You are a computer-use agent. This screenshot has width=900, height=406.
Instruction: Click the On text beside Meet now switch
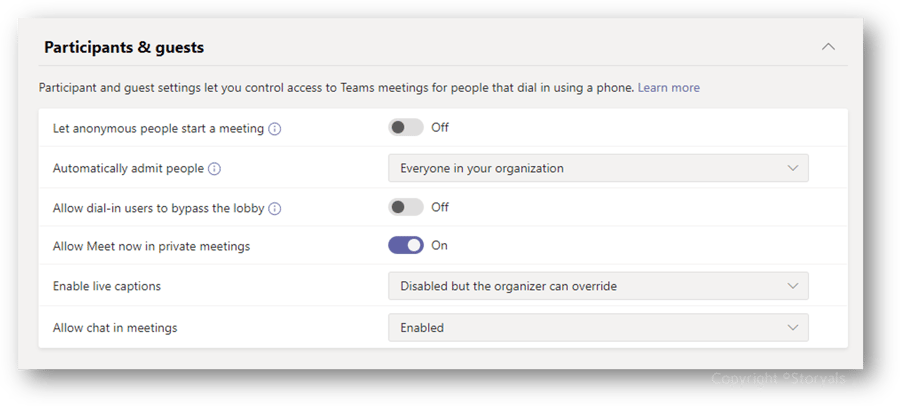coord(439,246)
